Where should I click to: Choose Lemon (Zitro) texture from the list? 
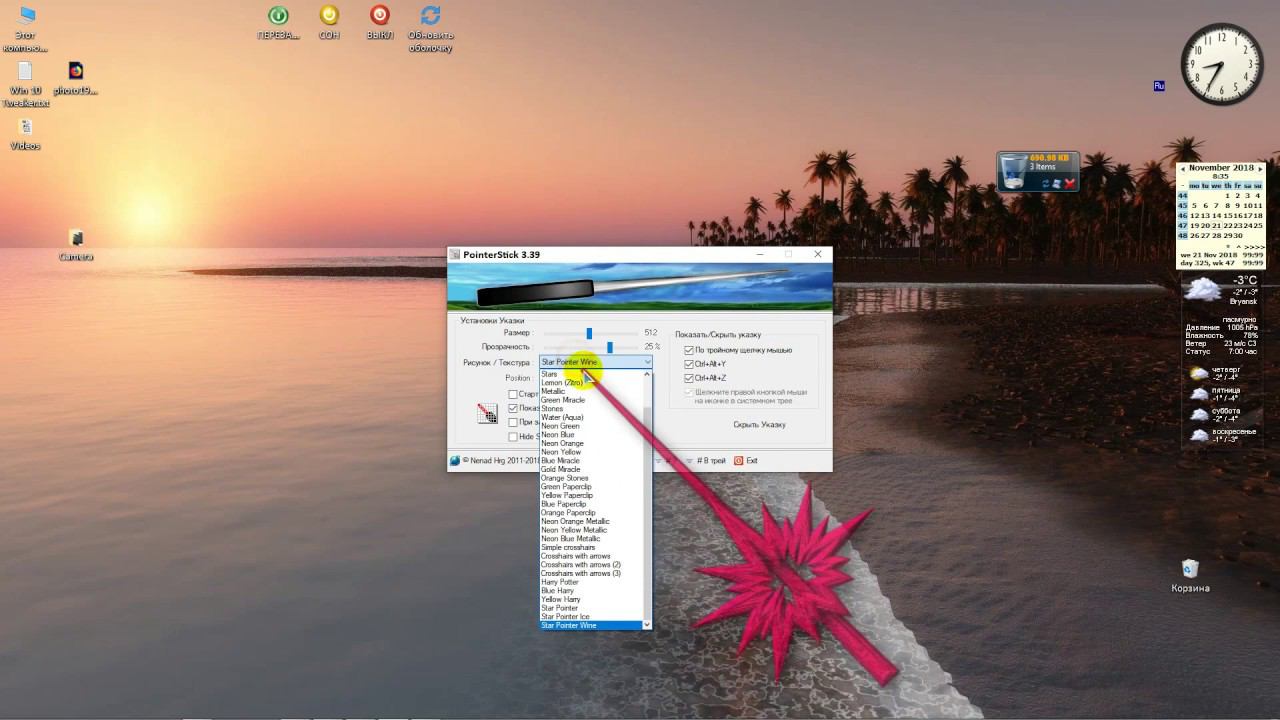(591, 383)
